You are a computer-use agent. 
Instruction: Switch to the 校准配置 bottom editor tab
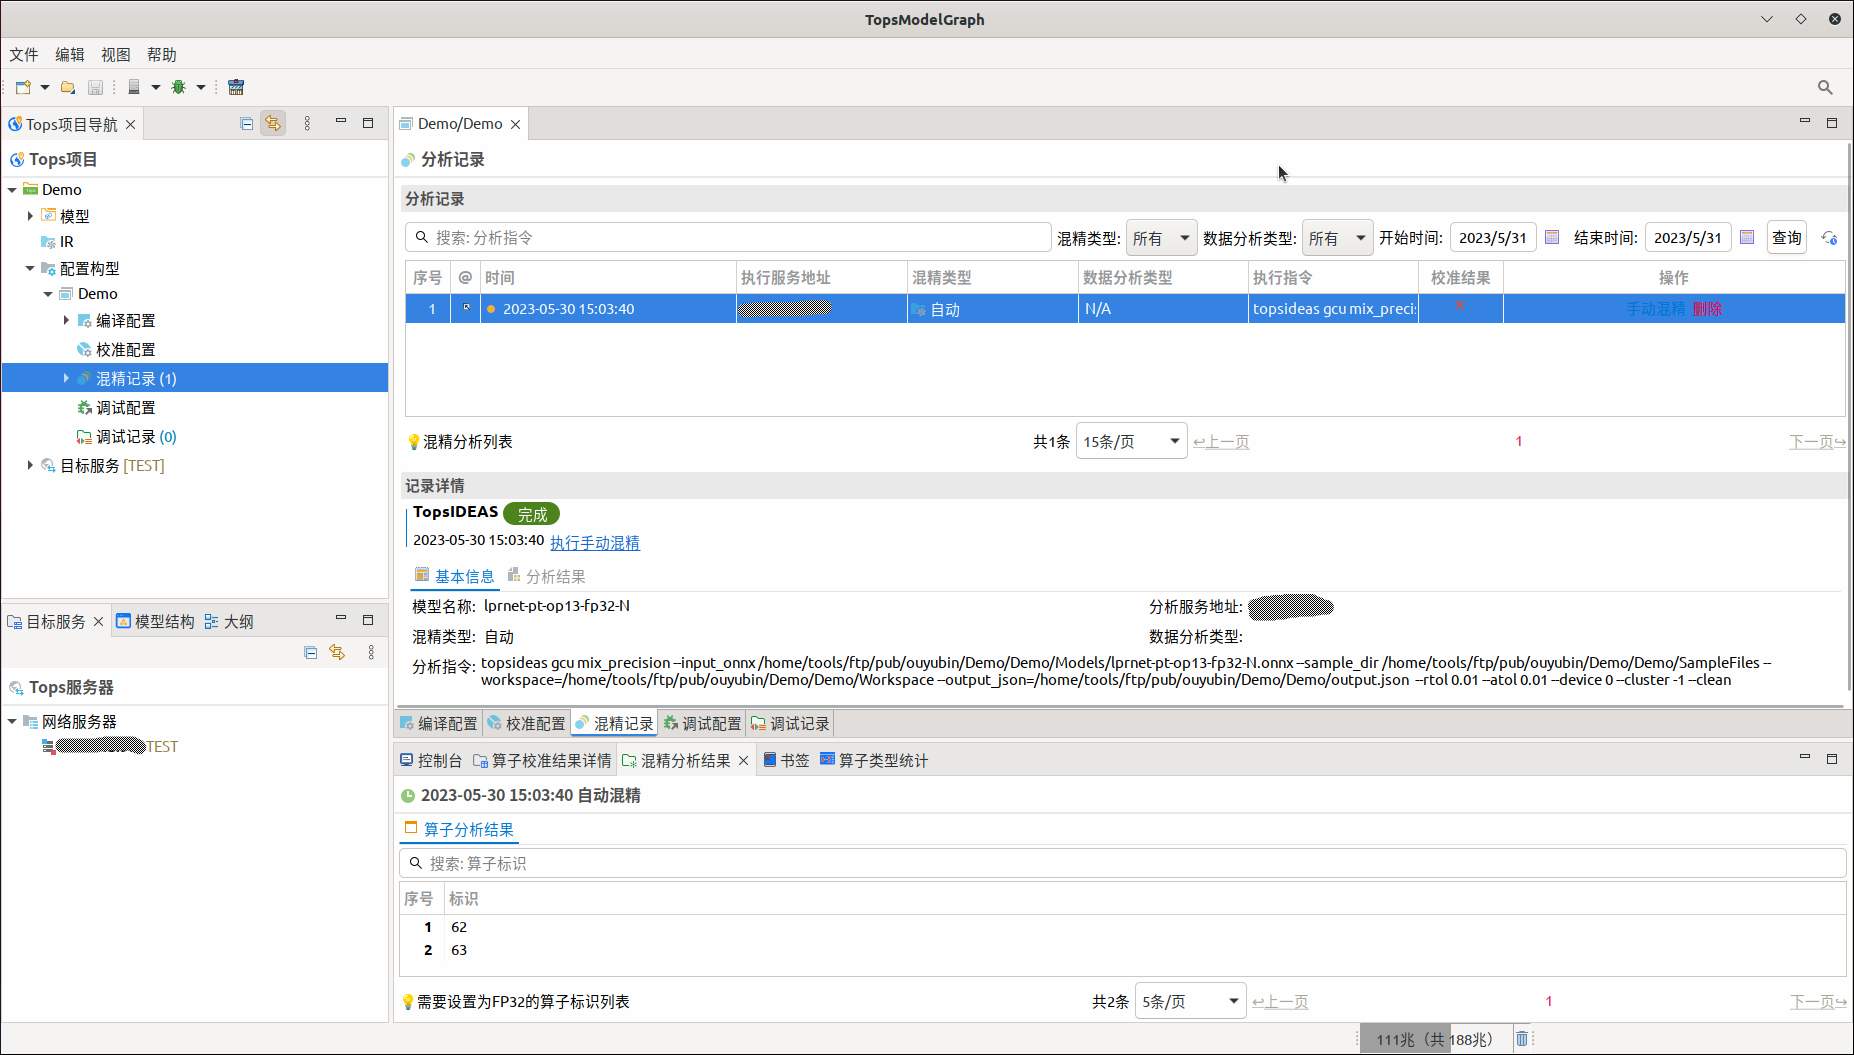coord(526,723)
